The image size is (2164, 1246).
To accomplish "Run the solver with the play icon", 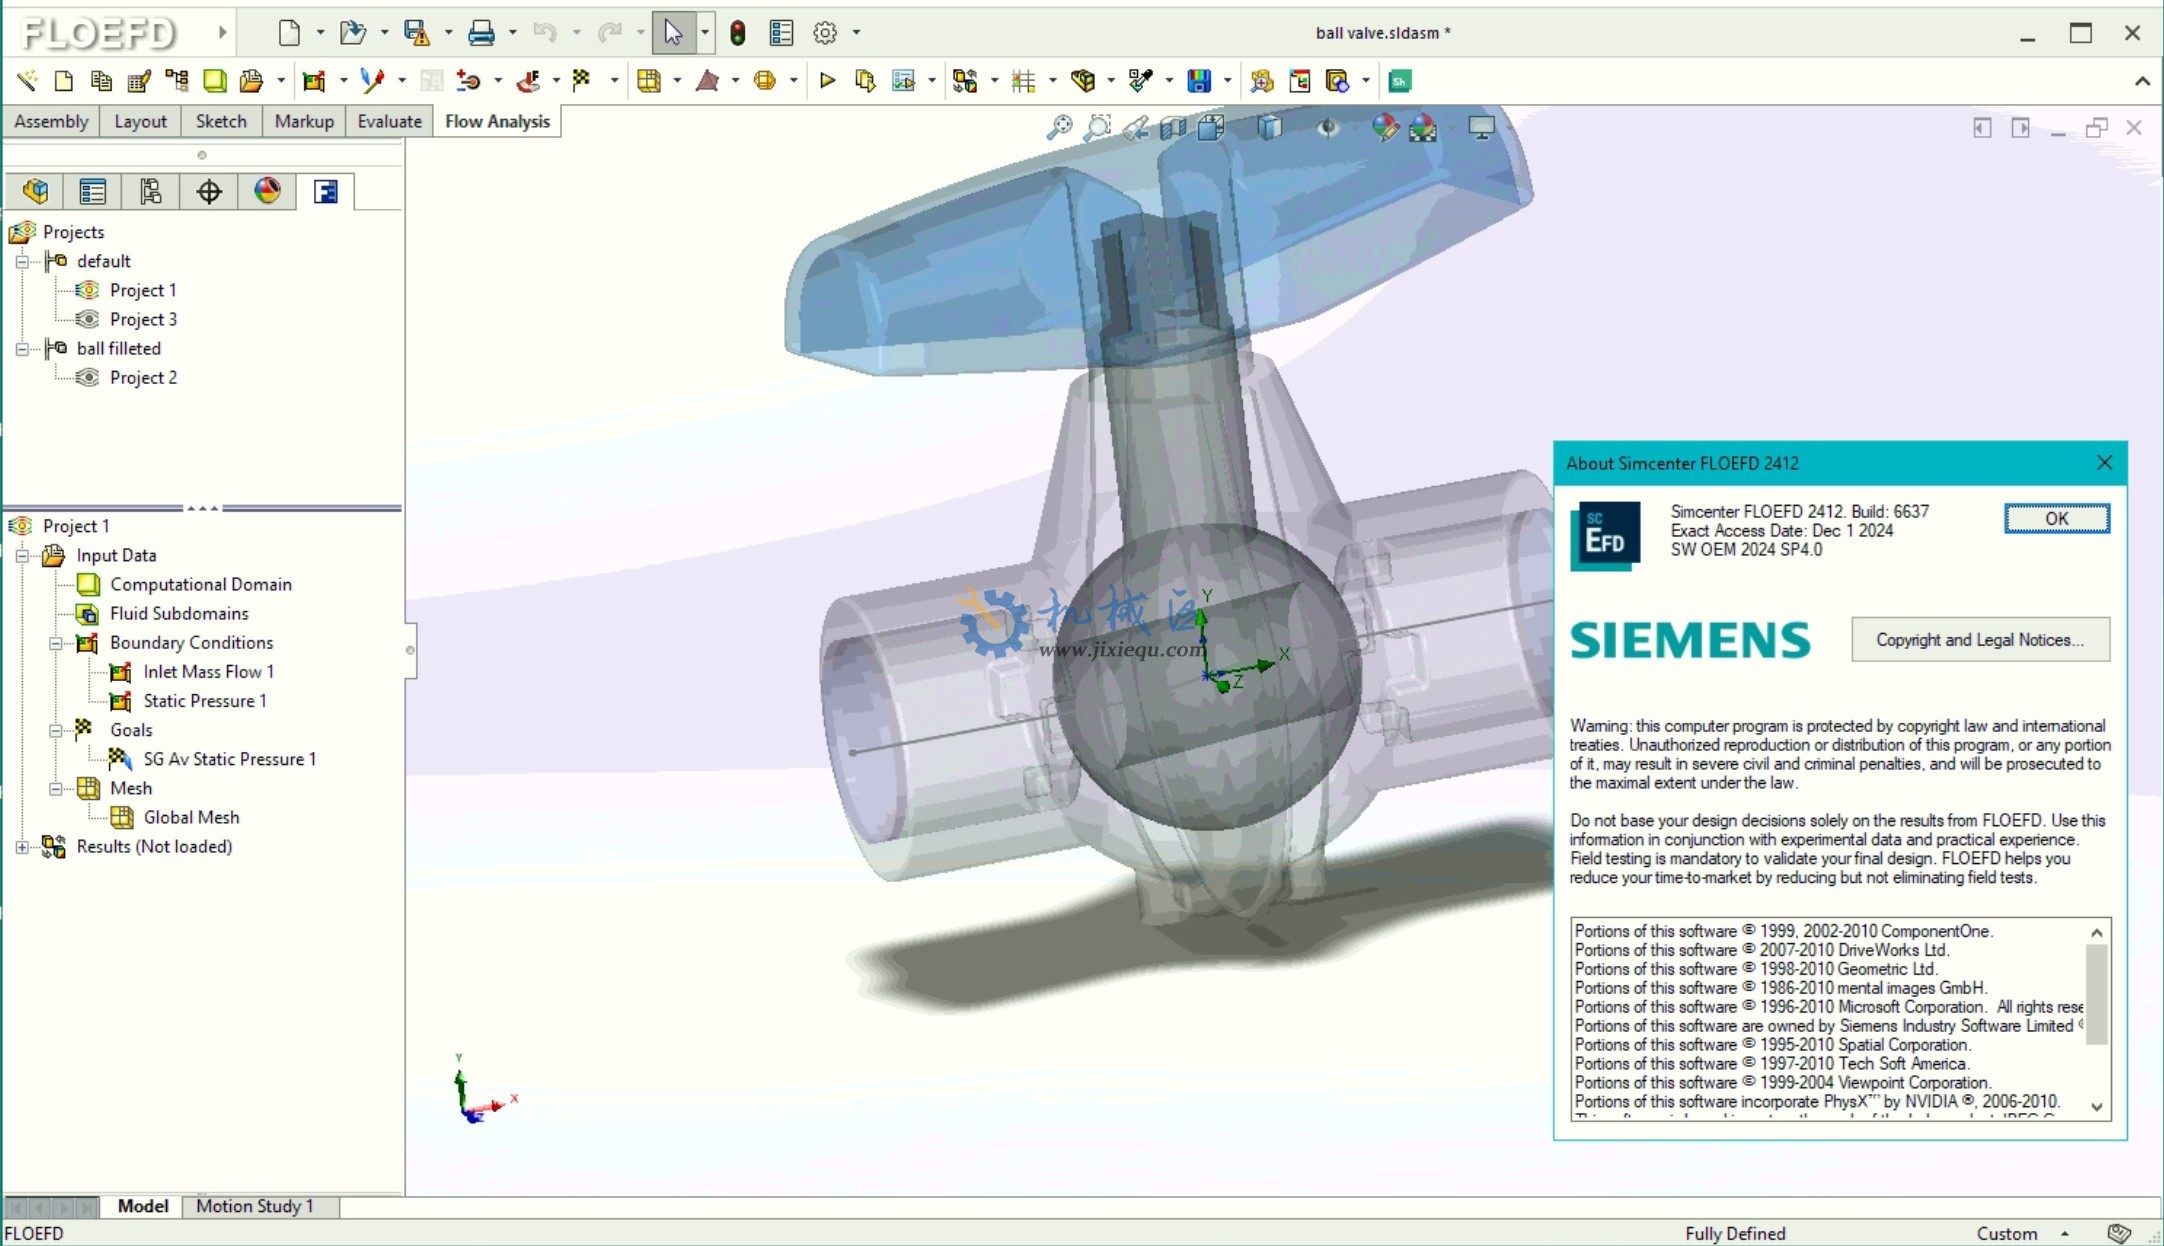I will (827, 80).
